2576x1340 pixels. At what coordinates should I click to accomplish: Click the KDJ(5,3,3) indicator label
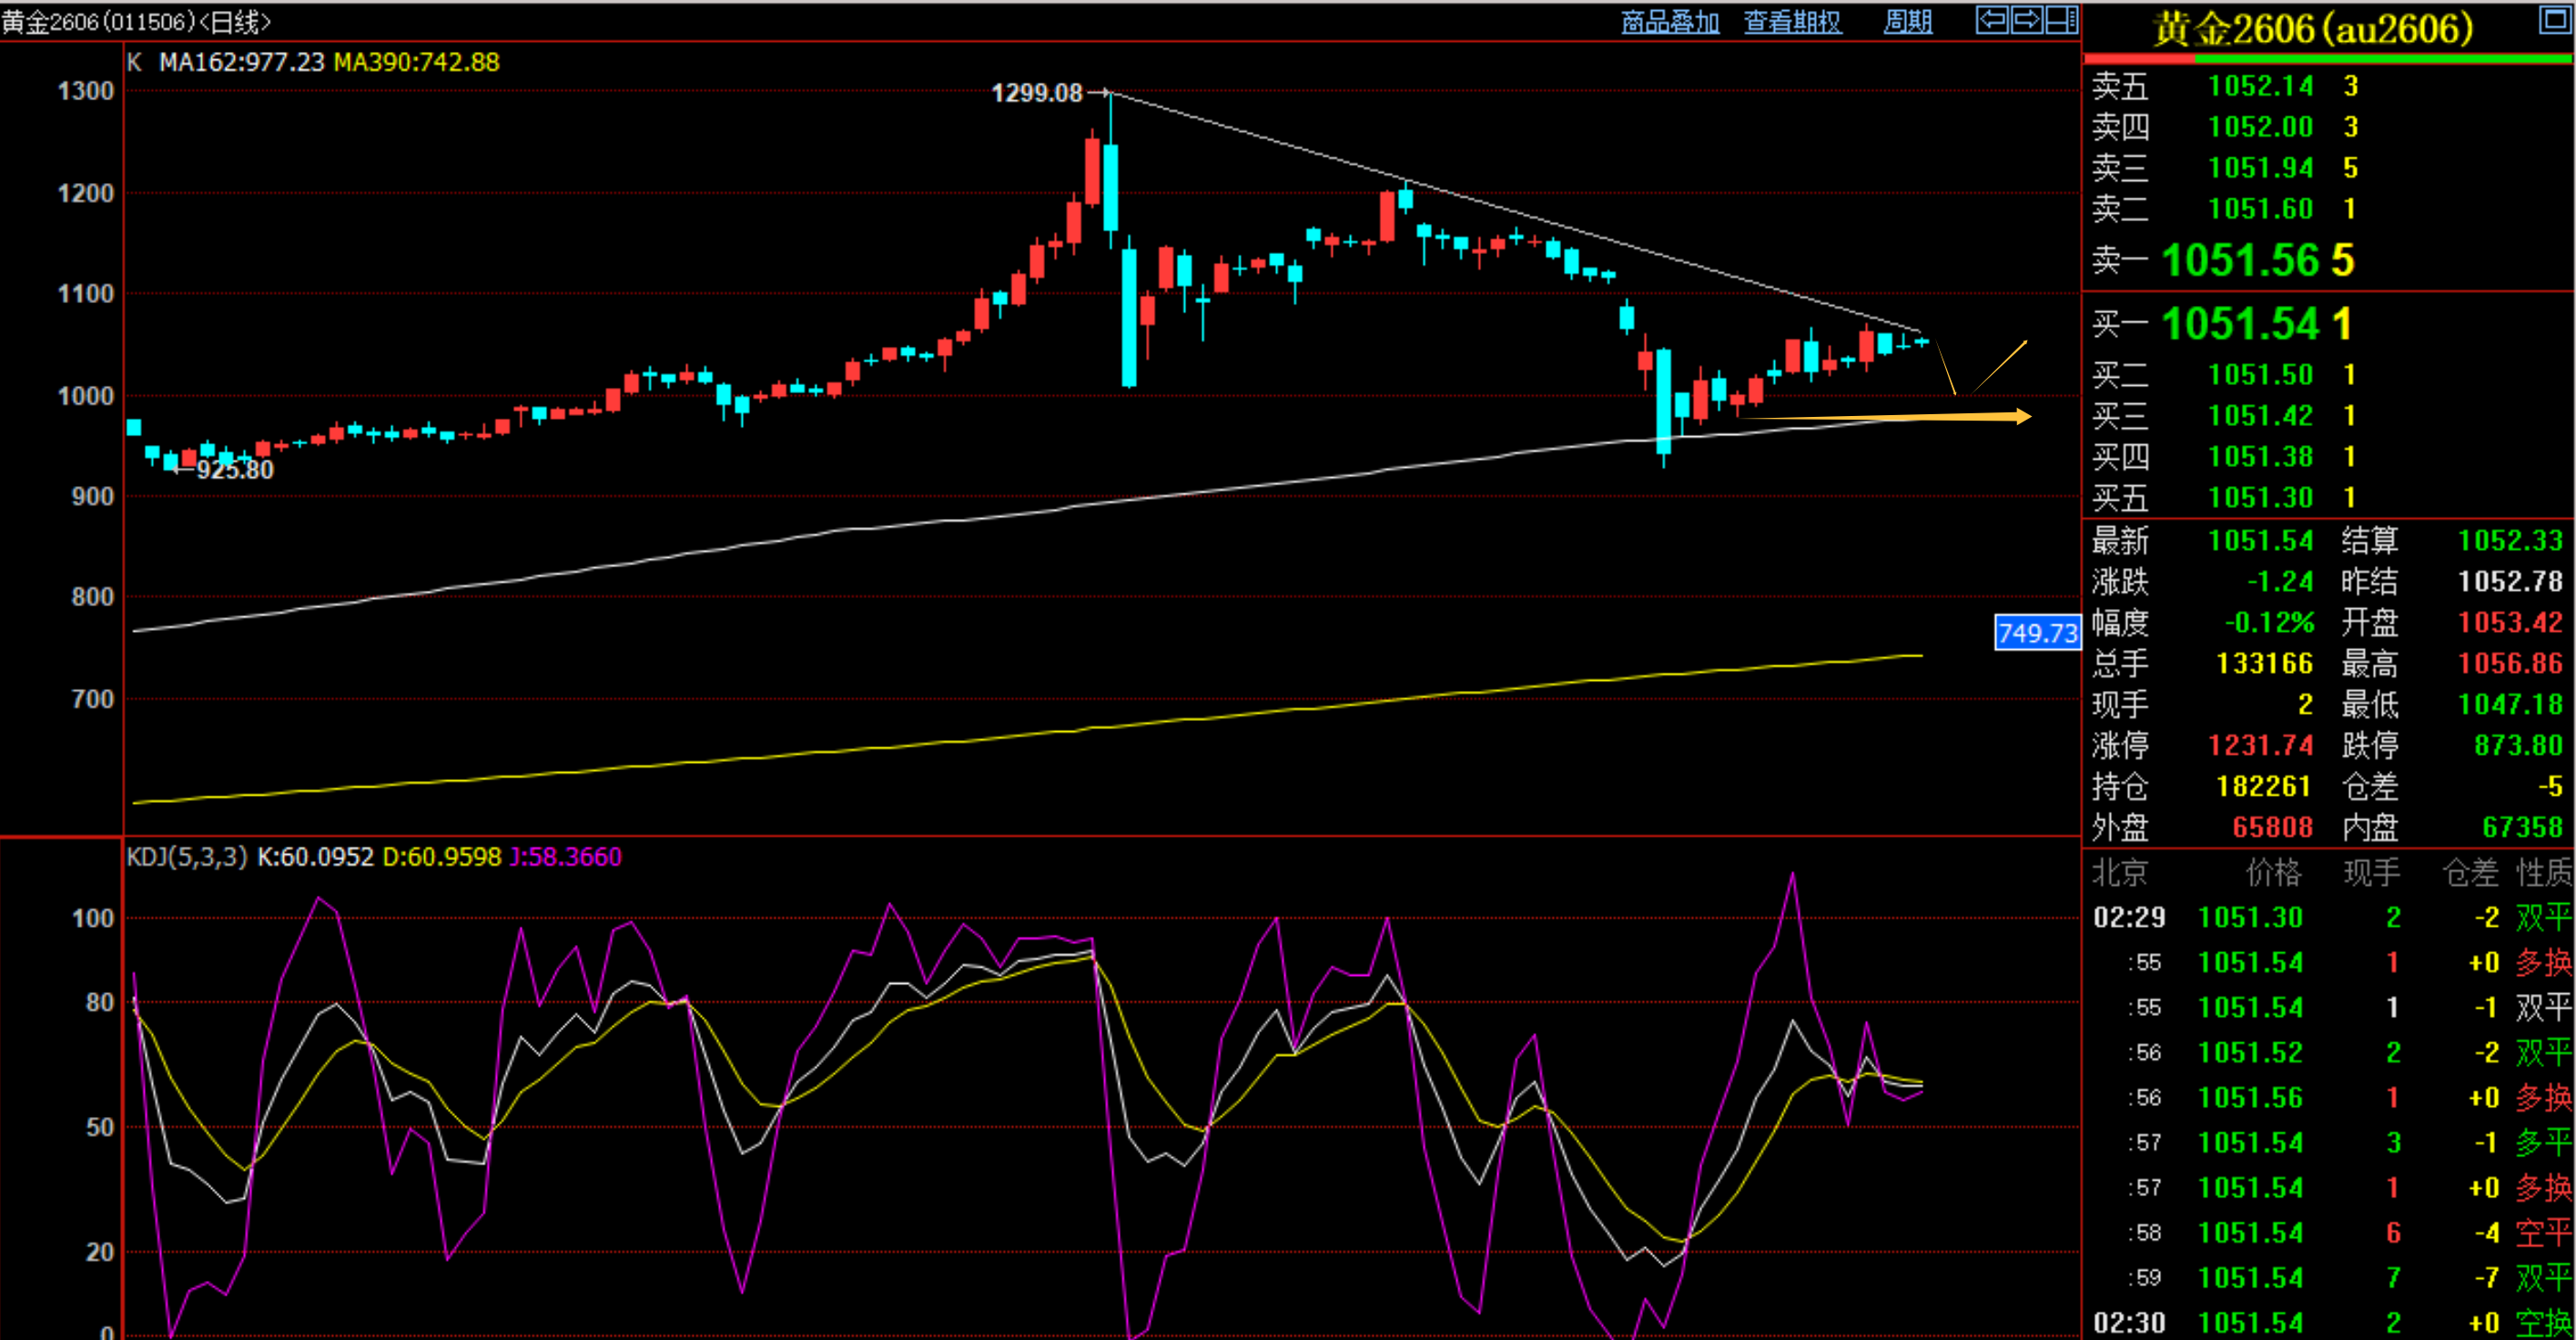(186, 857)
